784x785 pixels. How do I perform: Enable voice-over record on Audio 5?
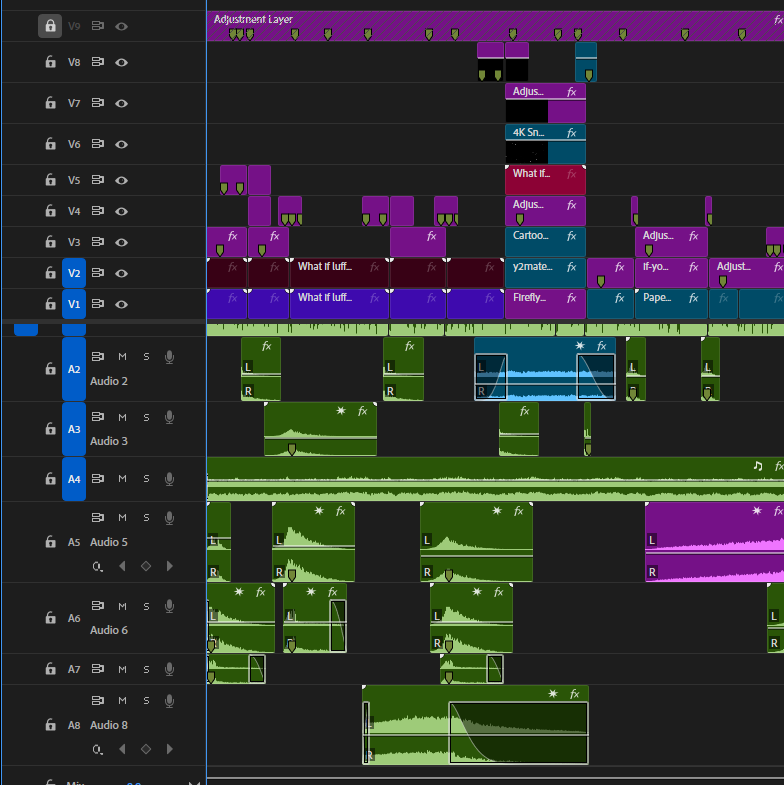click(x=170, y=518)
